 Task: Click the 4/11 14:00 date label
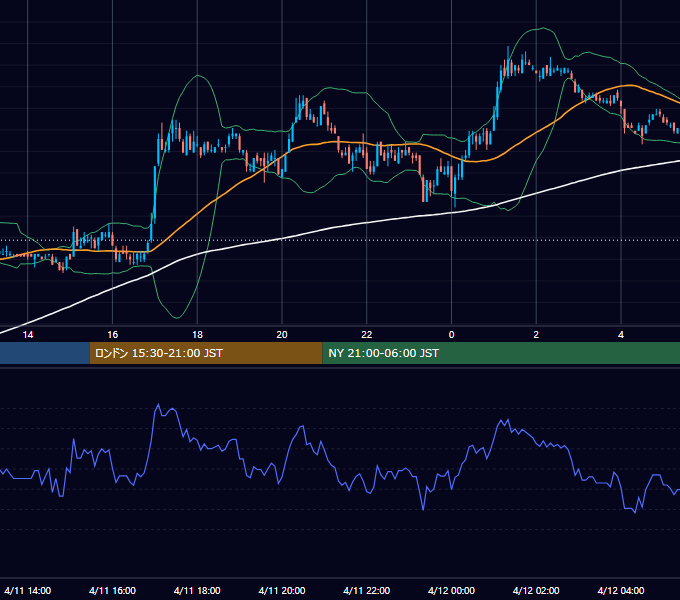[x=28, y=590]
